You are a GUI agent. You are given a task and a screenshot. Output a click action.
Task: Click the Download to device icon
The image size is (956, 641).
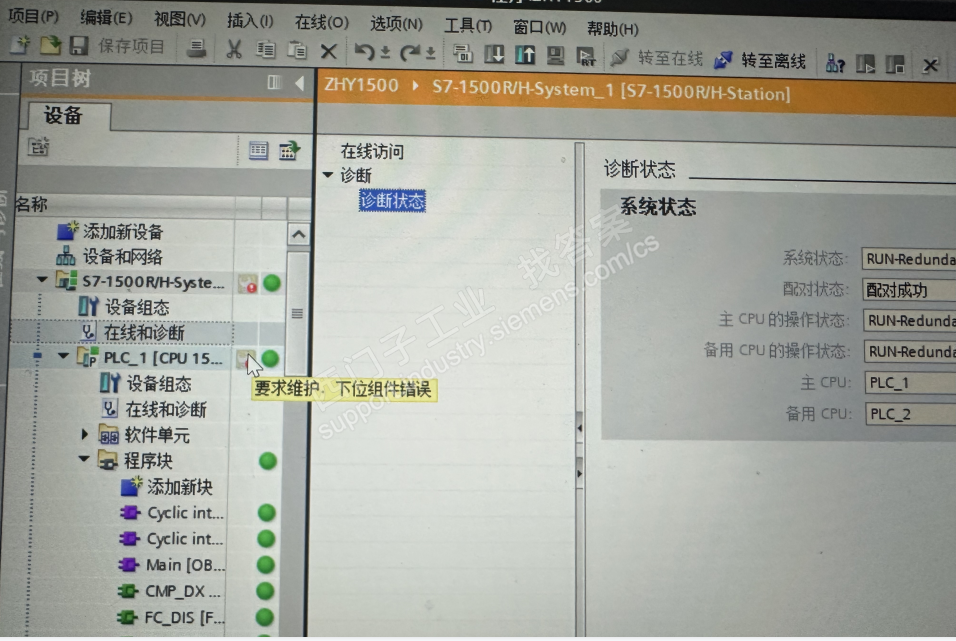(494, 54)
